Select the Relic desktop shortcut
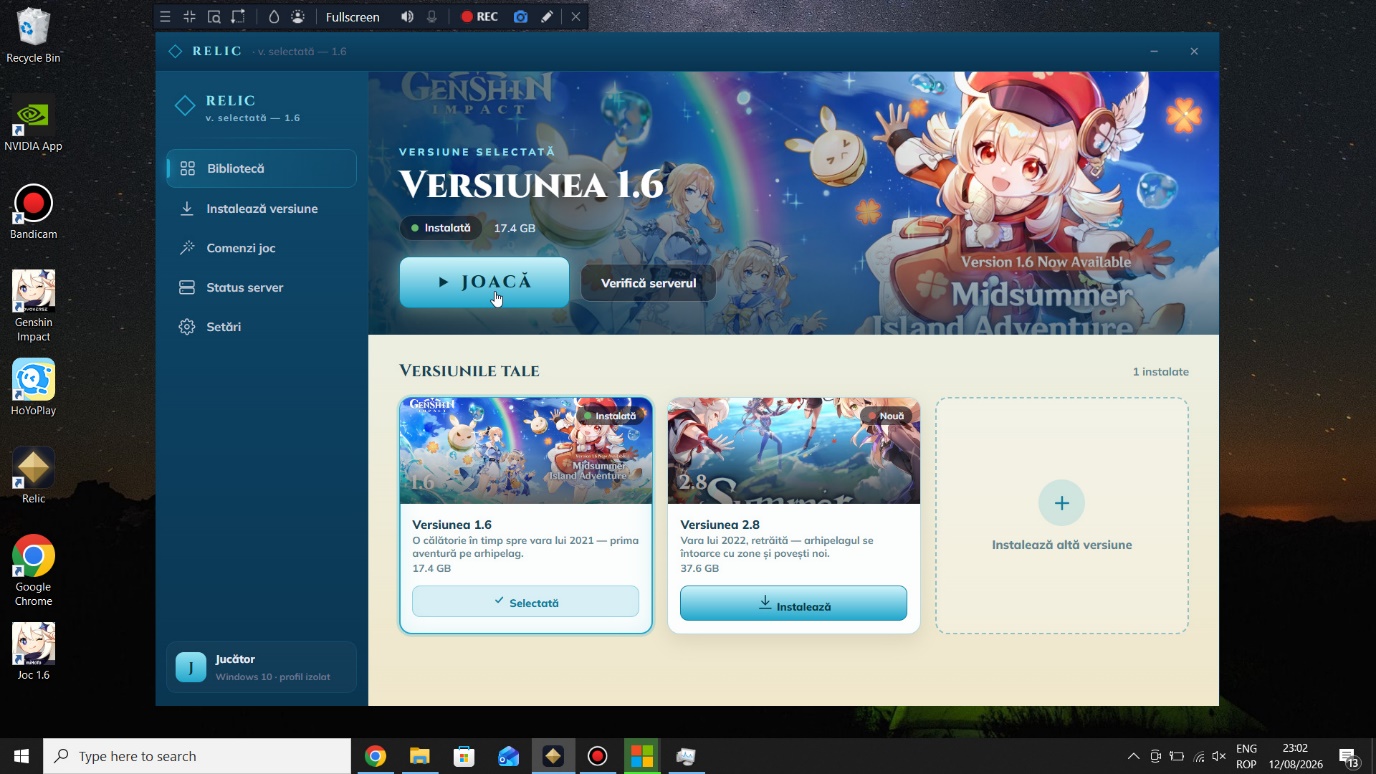This screenshot has width=1376, height=774. [x=33, y=476]
